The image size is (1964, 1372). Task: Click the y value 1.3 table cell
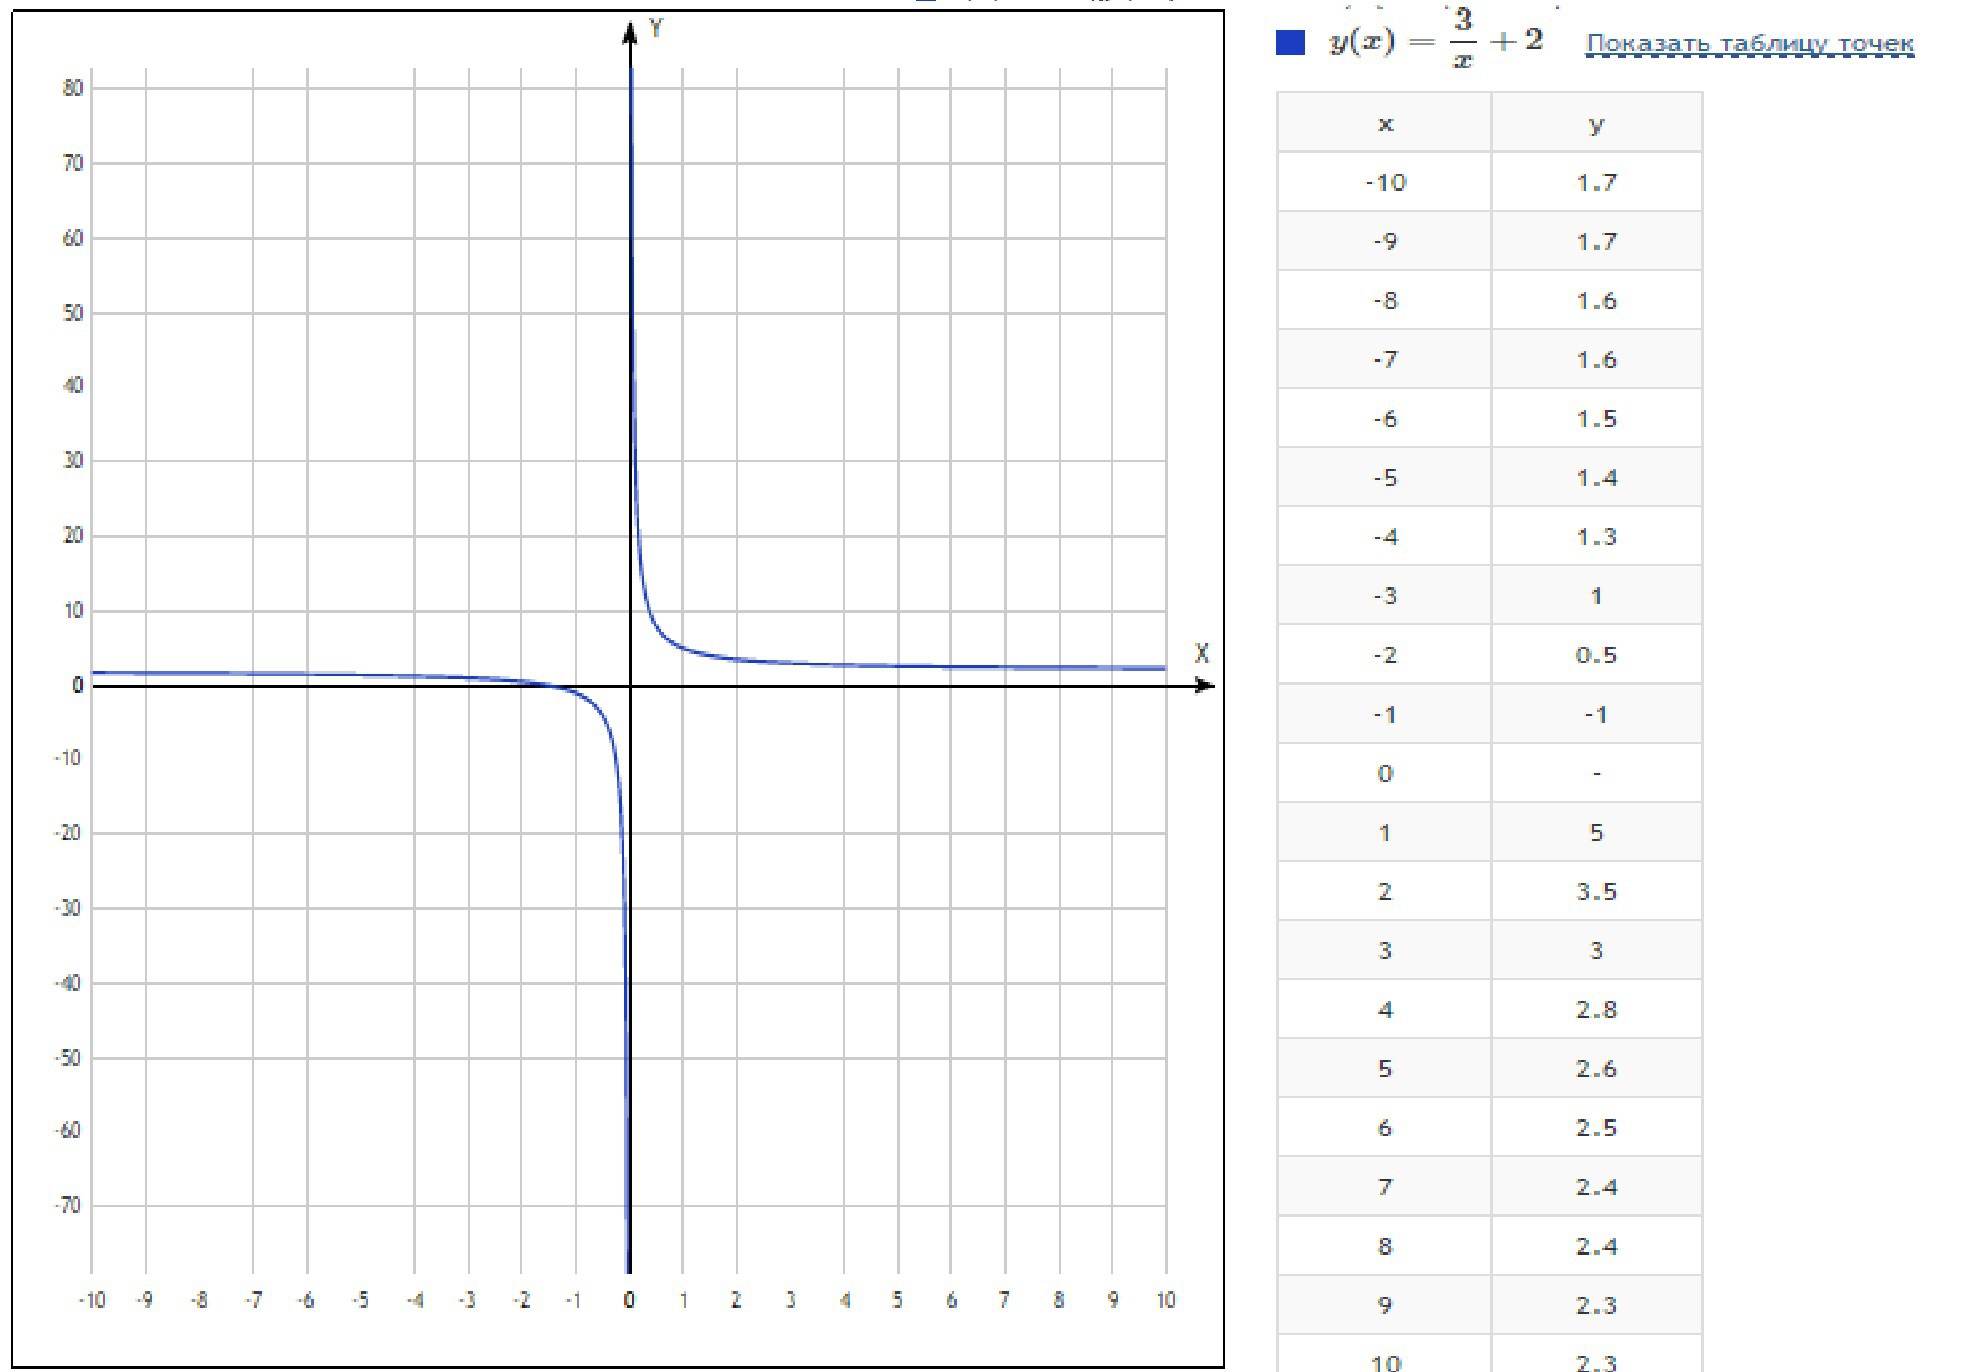click(x=1596, y=537)
